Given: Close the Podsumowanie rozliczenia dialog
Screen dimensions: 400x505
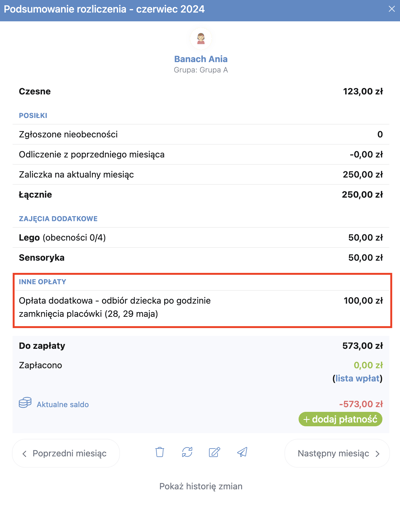Looking at the screenshot, I should [x=392, y=9].
